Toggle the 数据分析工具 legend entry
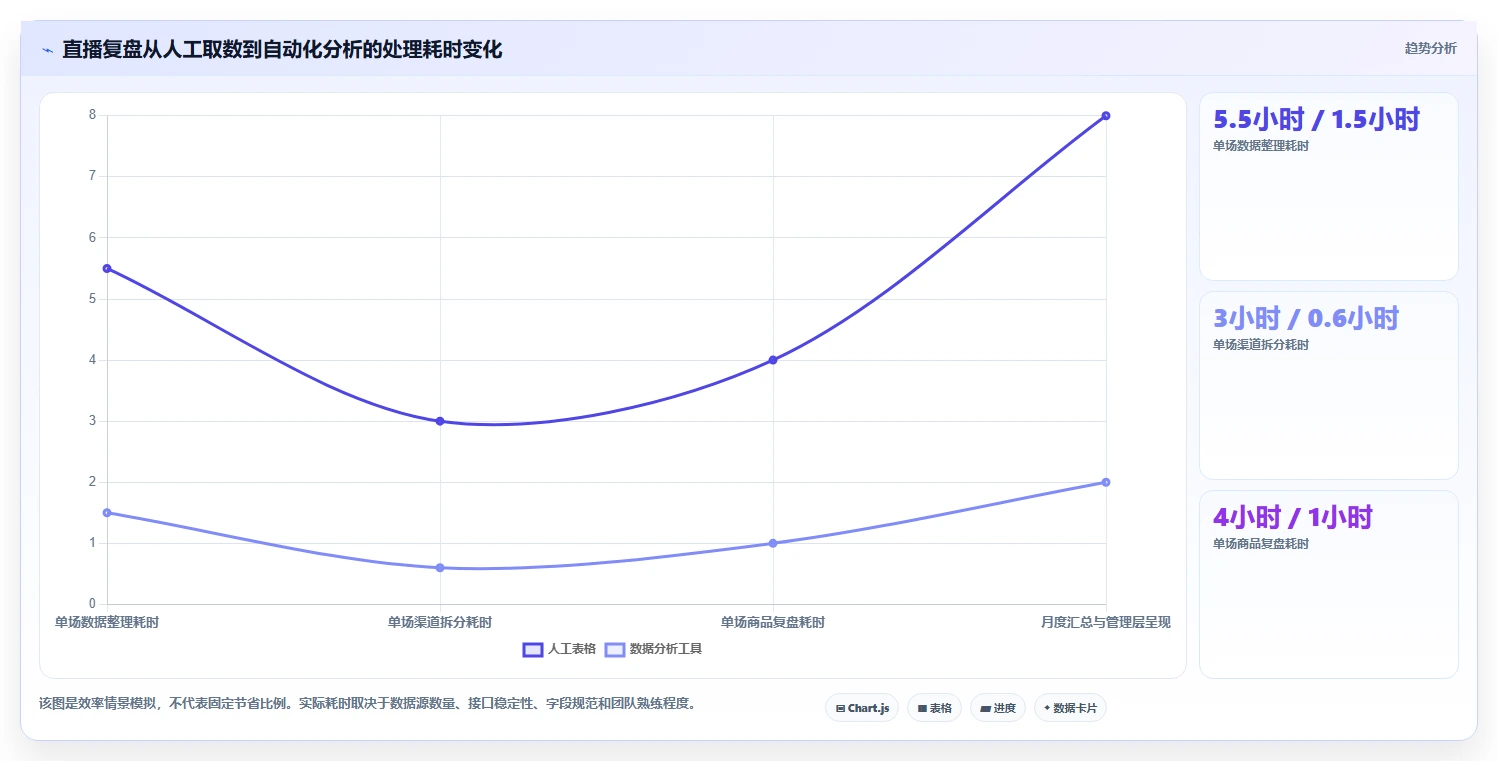This screenshot has height=761, width=1498. pyautogui.click(x=654, y=649)
